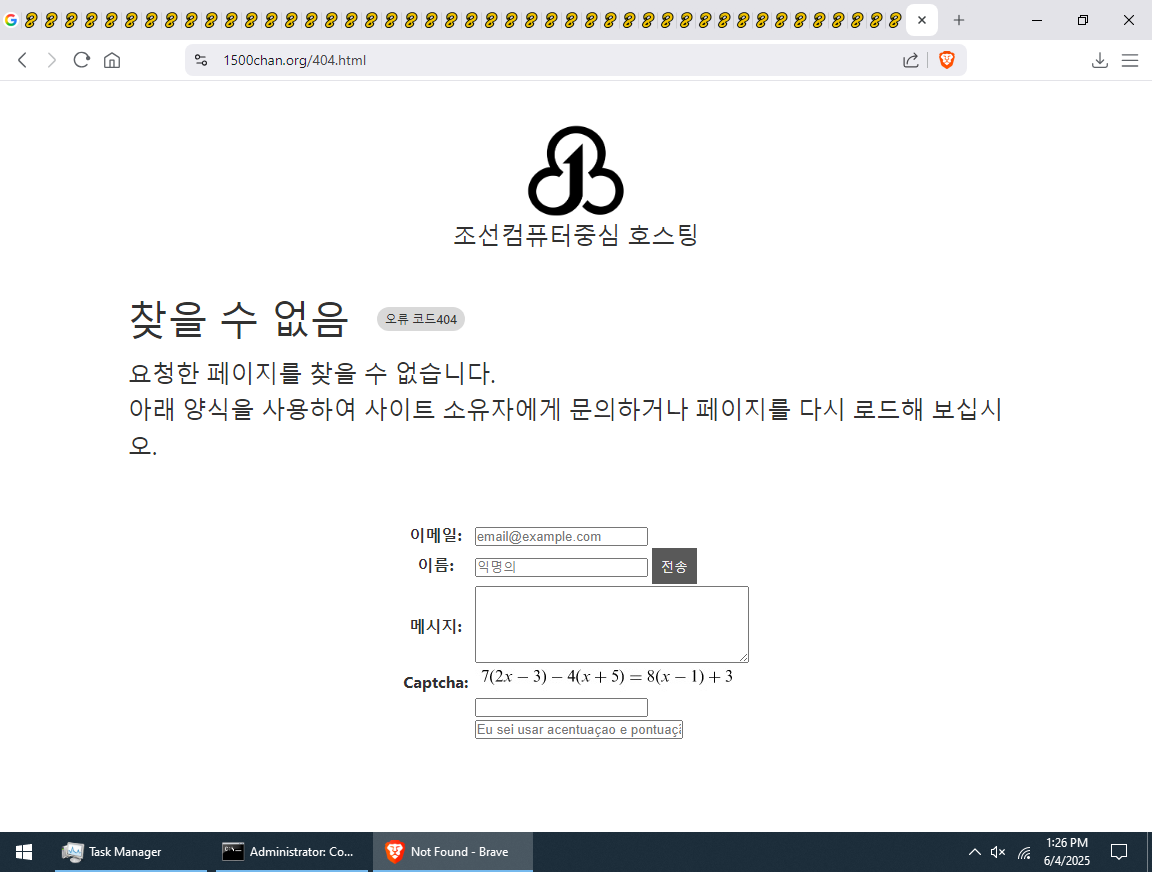The height and width of the screenshot is (872, 1152).
Task: Restore down the Brave window
Action: click(1083, 20)
